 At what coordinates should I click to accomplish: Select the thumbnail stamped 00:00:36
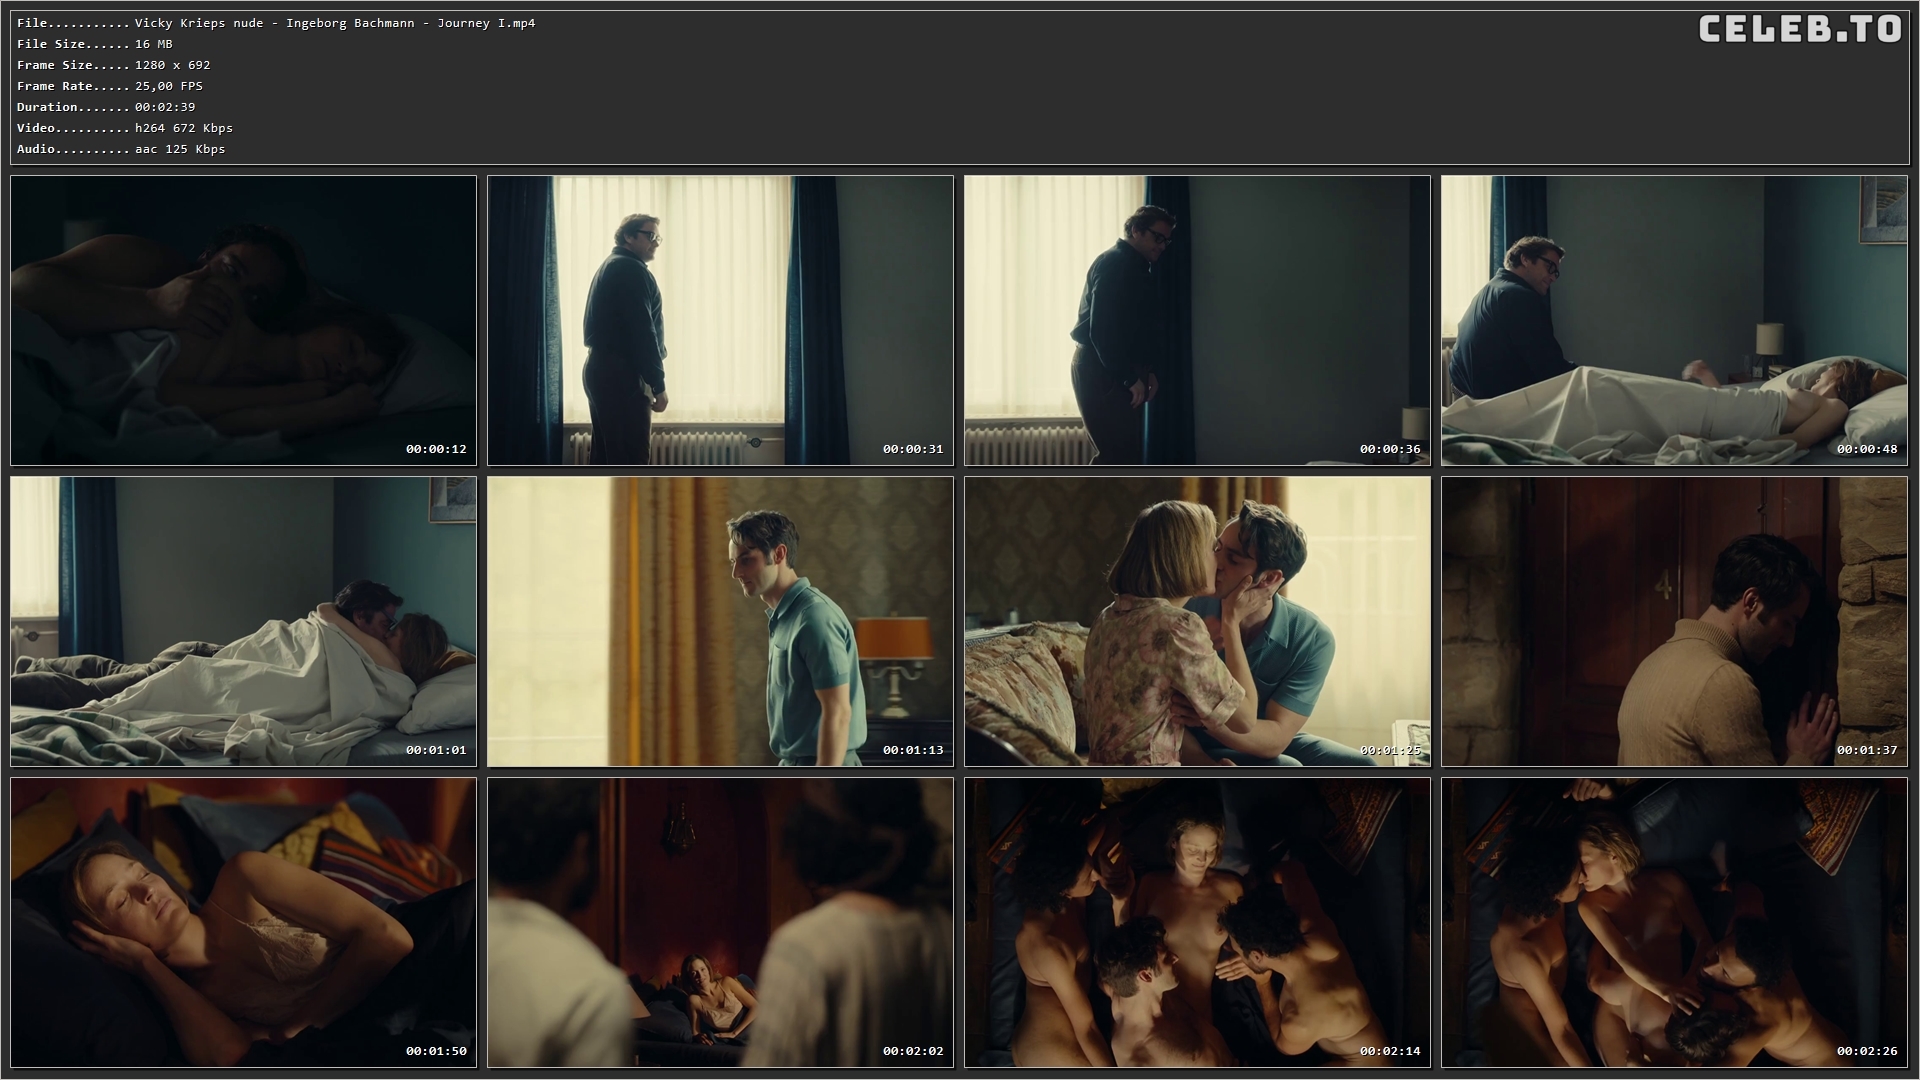pyautogui.click(x=1197, y=320)
